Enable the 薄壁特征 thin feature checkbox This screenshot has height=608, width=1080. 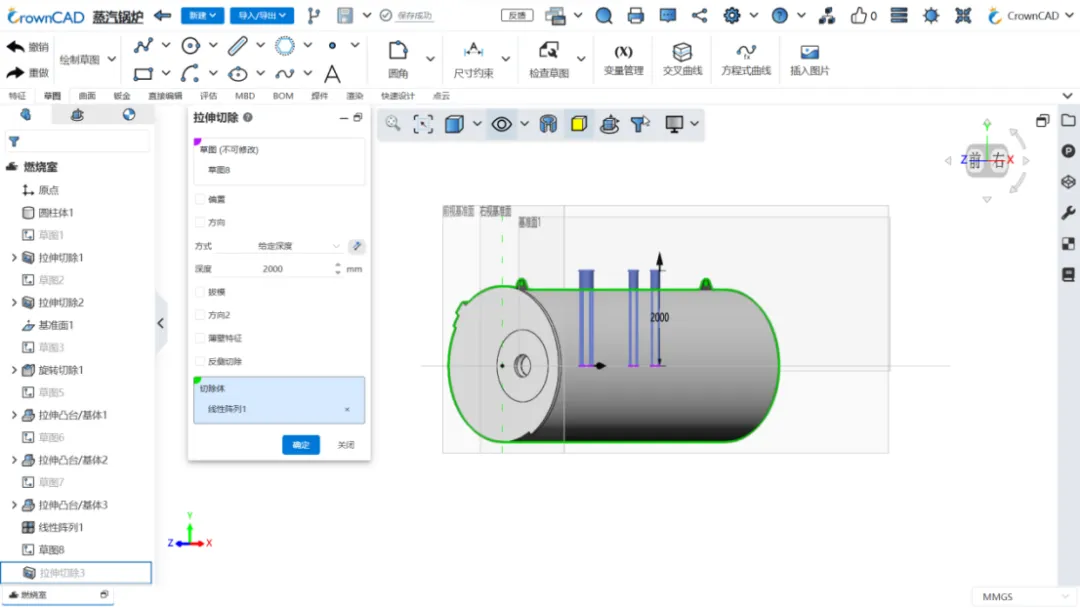click(200, 338)
